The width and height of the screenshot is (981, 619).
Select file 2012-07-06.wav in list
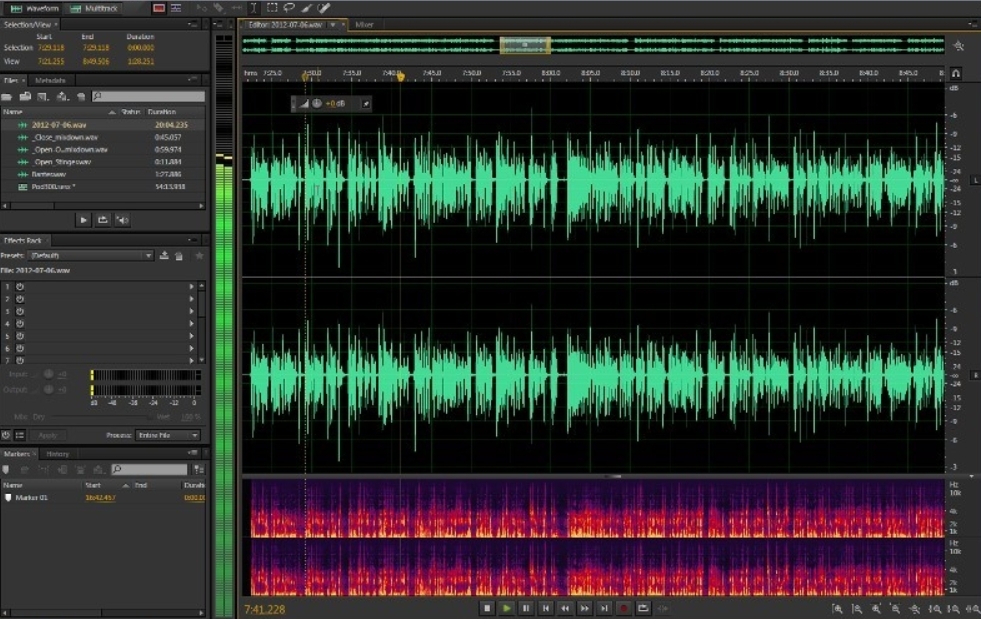(x=103, y=125)
